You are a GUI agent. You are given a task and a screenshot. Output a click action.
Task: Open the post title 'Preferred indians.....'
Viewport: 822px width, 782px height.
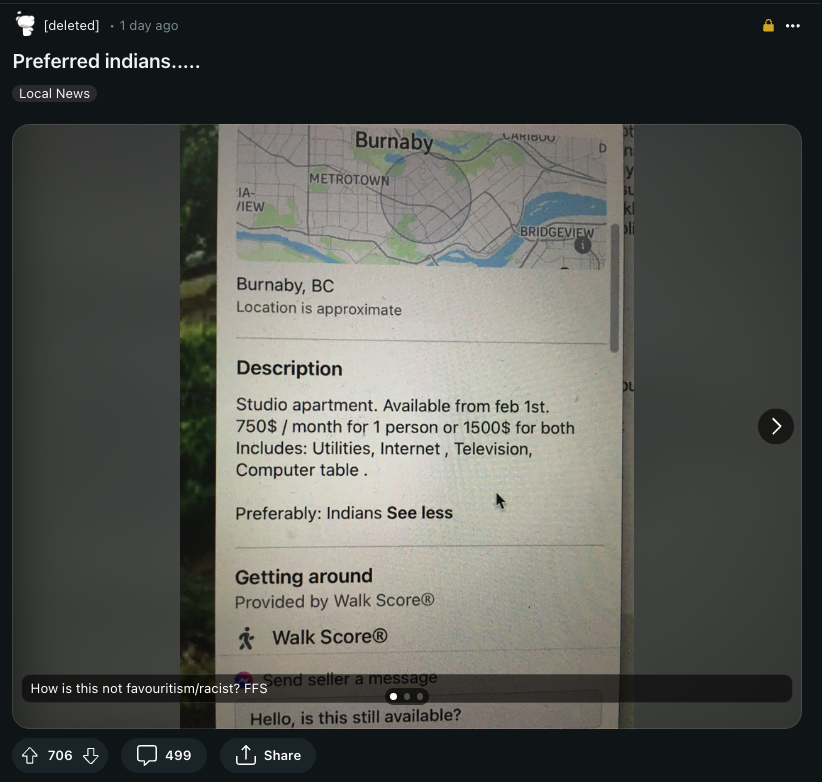106,61
